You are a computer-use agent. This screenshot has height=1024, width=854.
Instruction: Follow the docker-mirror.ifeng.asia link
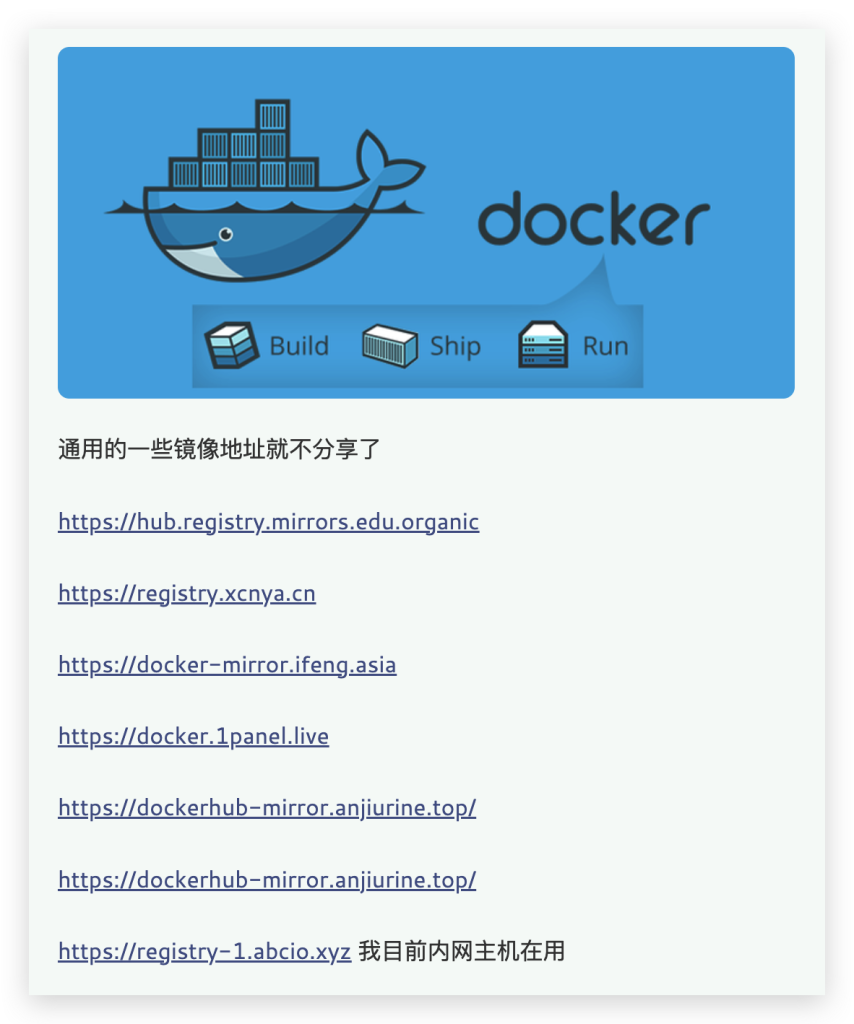(x=227, y=665)
